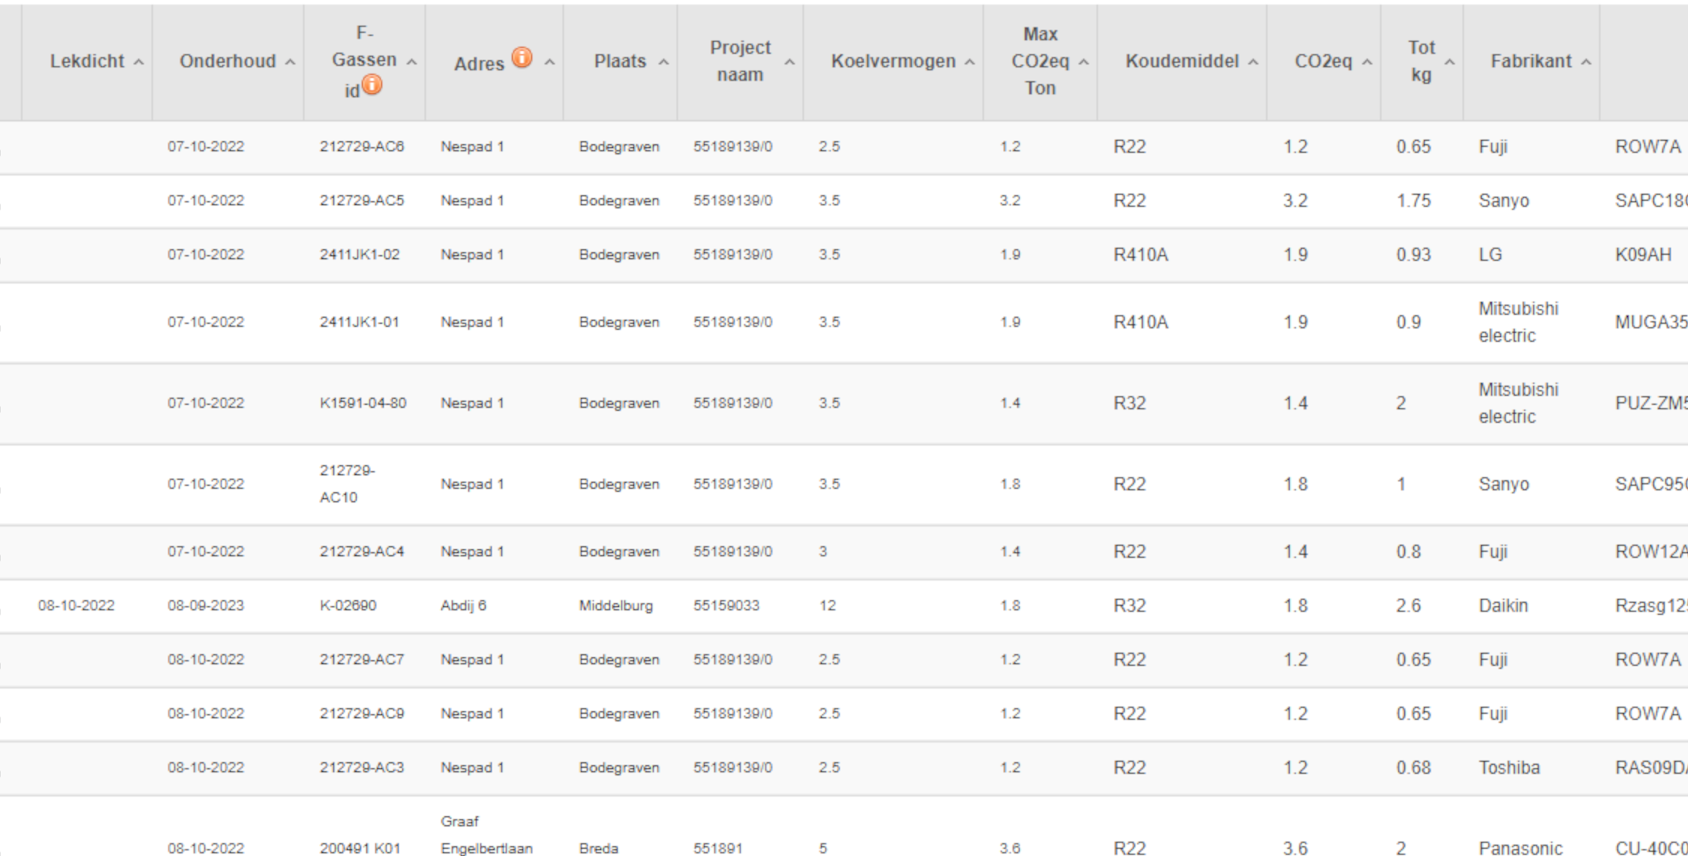Image resolution: width=1688 pixels, height=856 pixels.
Task: Select the row with F-Gassen id K-02690
Action: click(348, 606)
